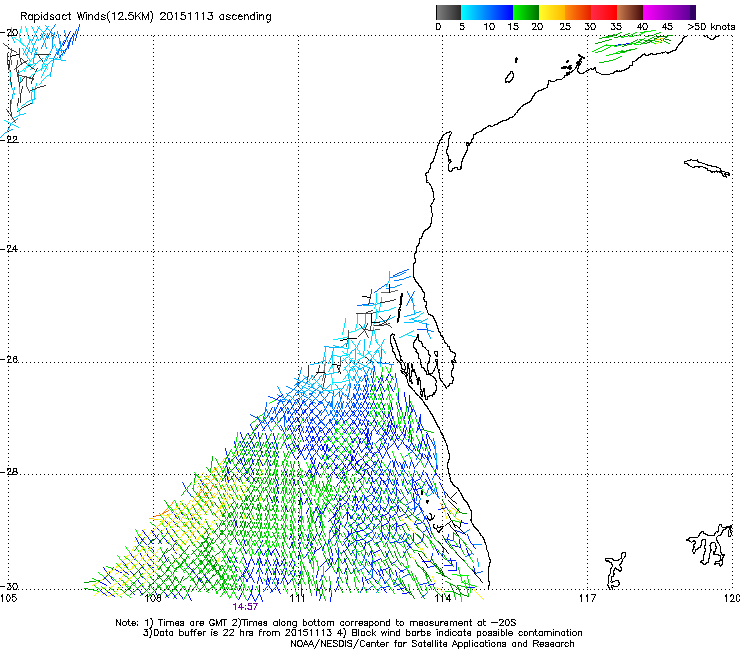Image resolution: width=740 pixels, height=650 pixels.
Task: Click the orange 25-30 knots legend swatch
Action: coord(578,12)
